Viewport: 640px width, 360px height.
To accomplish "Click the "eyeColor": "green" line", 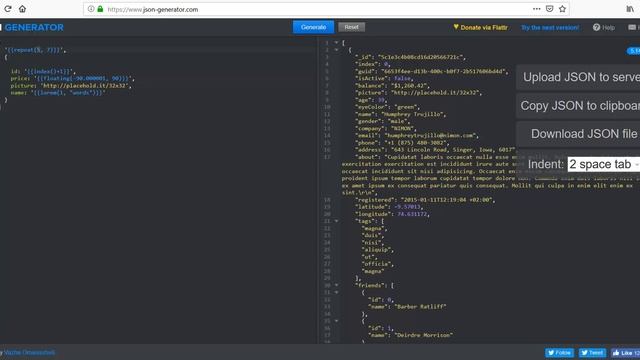I will click(387, 107).
